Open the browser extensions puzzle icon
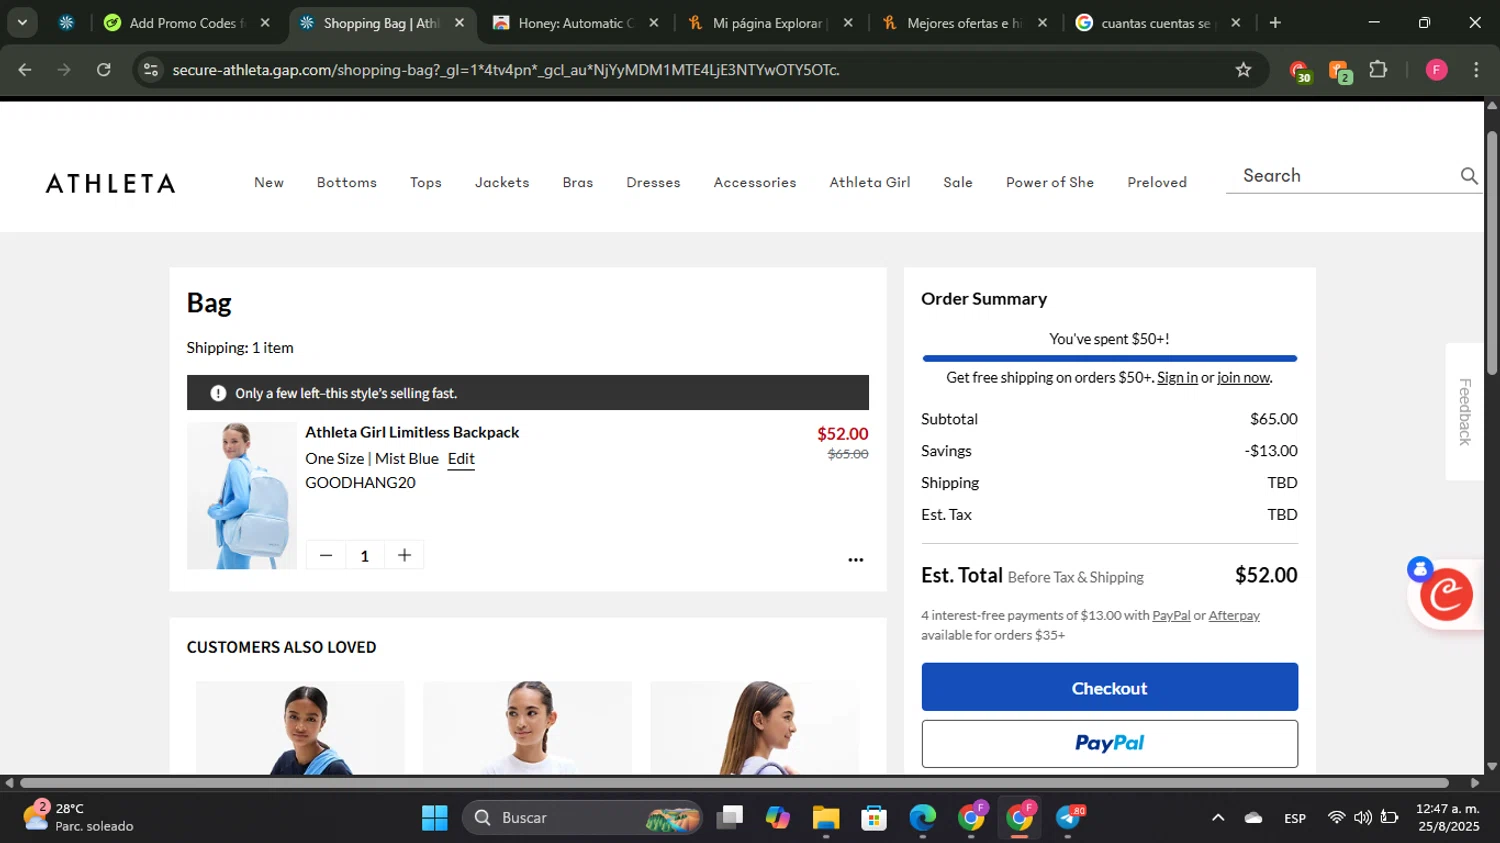 tap(1378, 70)
